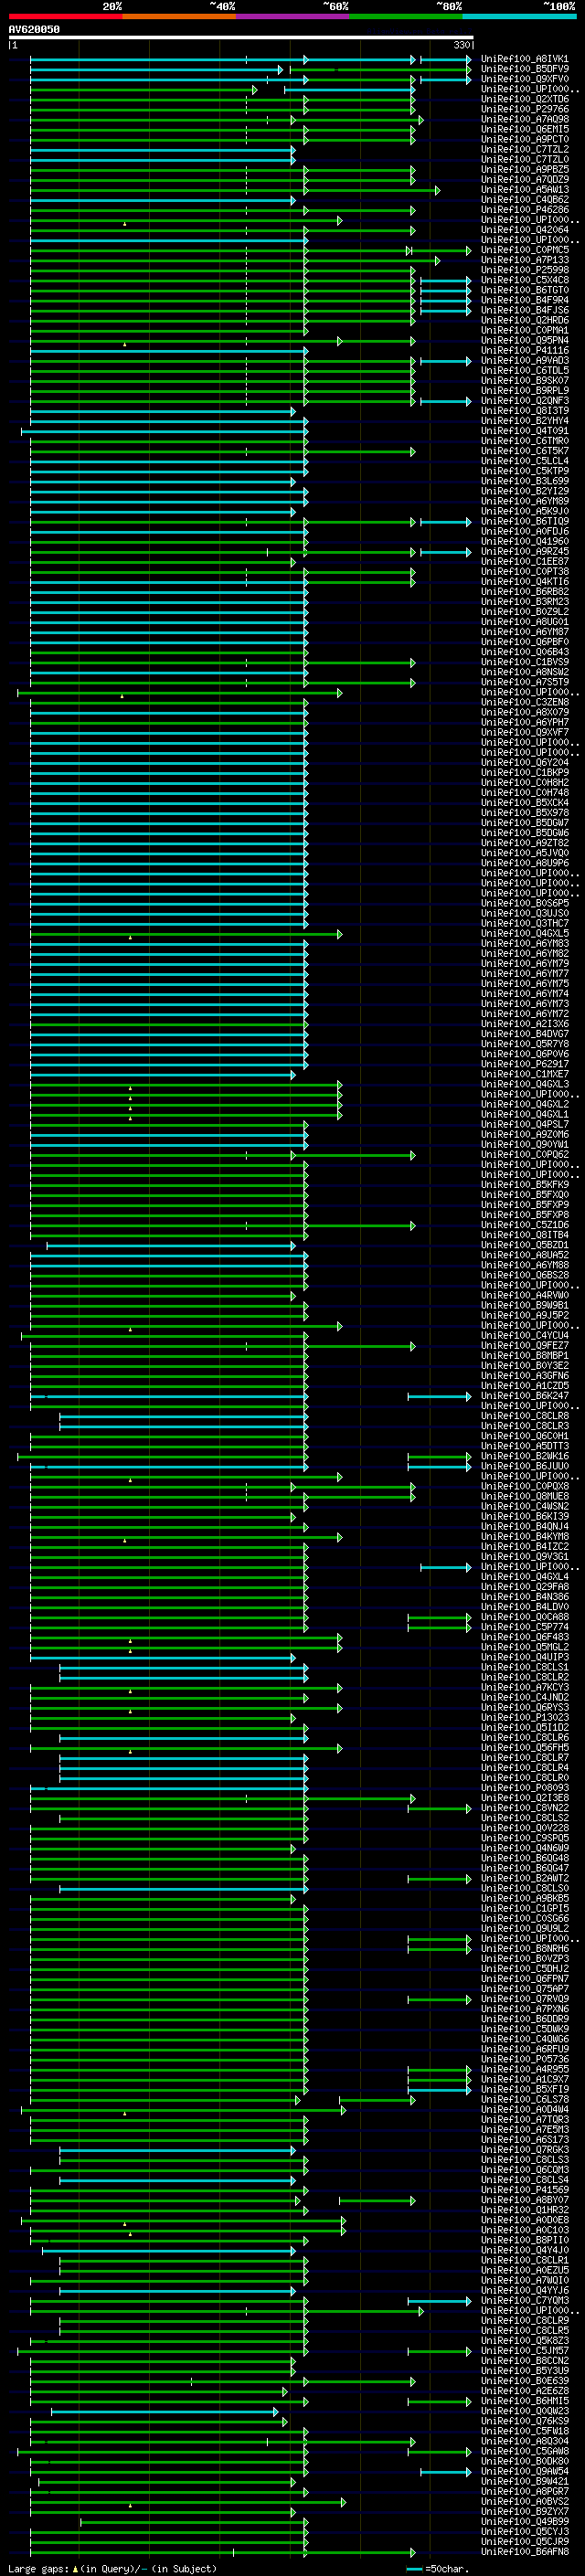Viewport: 585px width, 2576px height.
Task: Select label UniRef100_Q29FA8
Action: click(x=524, y=1587)
